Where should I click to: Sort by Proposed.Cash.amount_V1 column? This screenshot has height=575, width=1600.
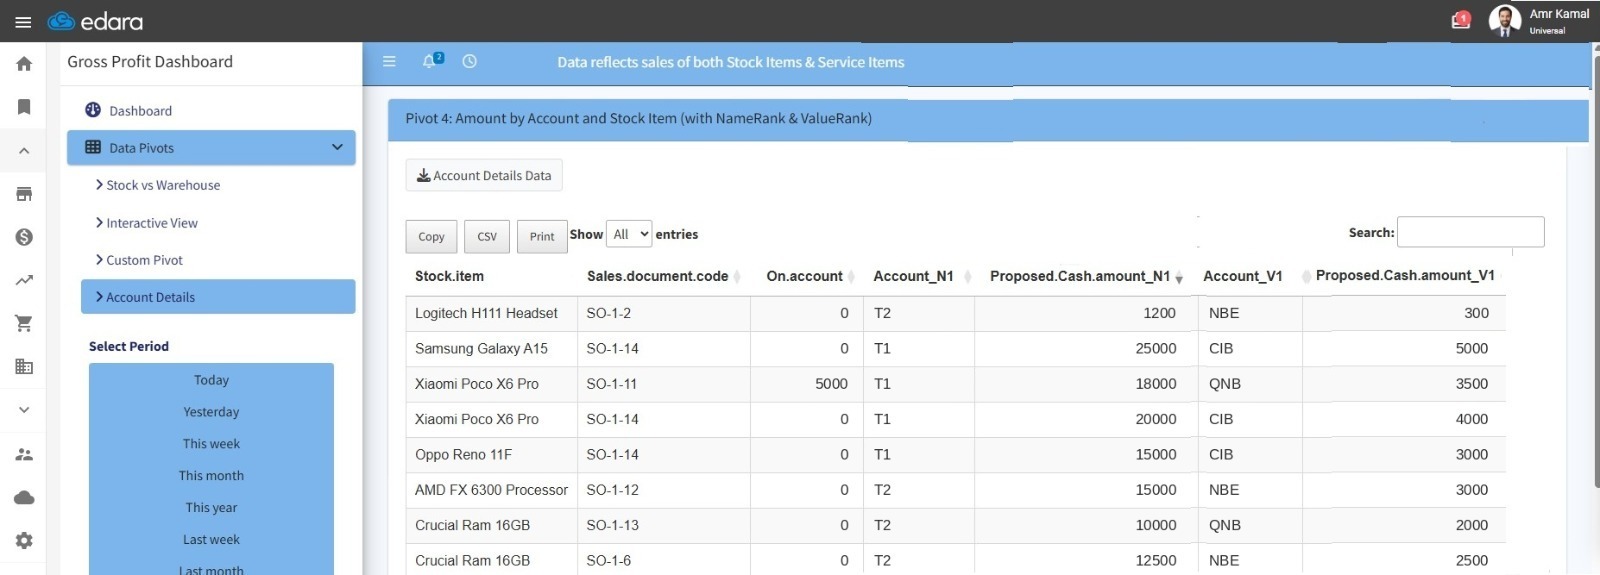coord(1405,275)
